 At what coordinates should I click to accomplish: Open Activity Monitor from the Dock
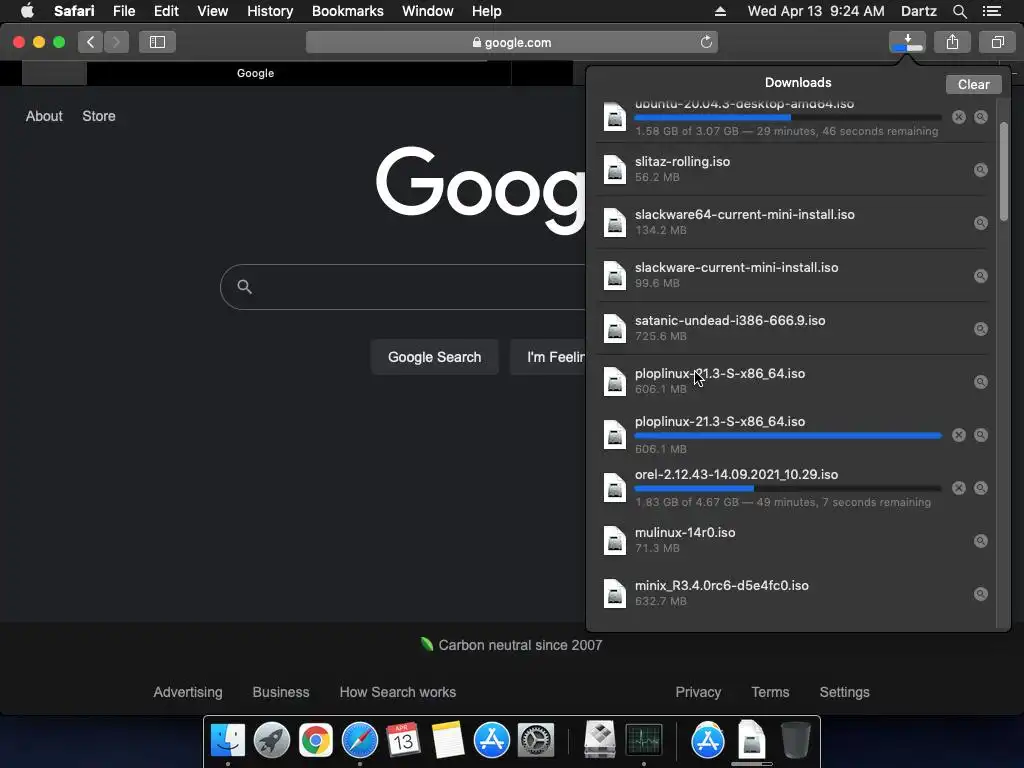click(644, 740)
